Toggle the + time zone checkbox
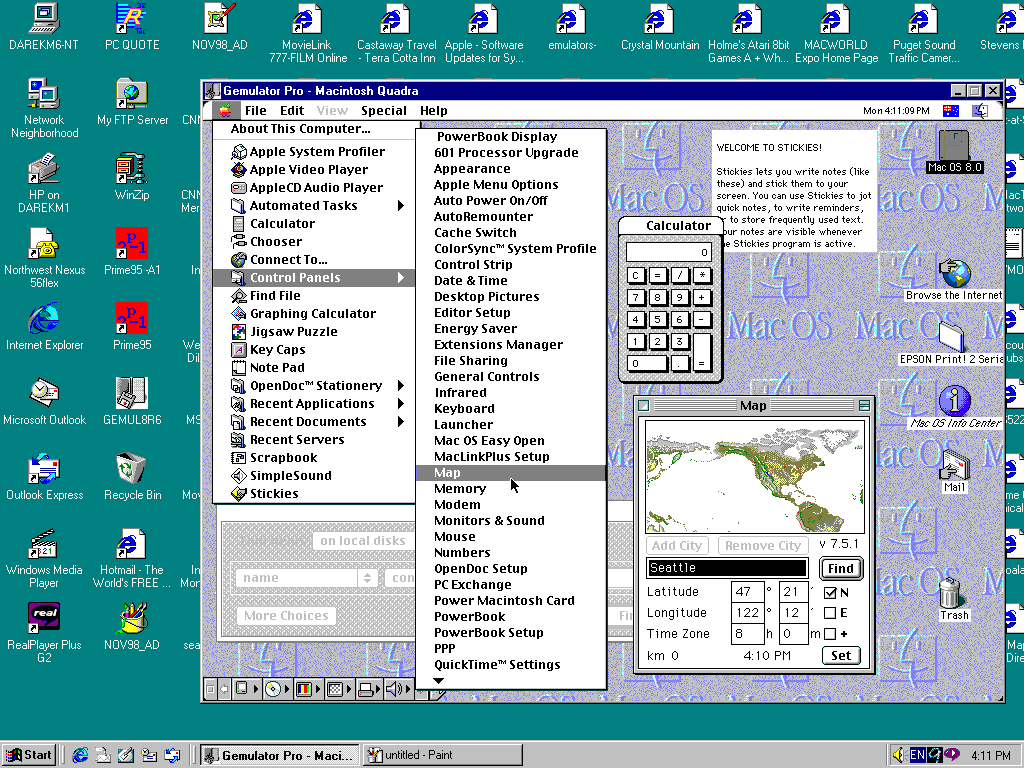 (830, 634)
